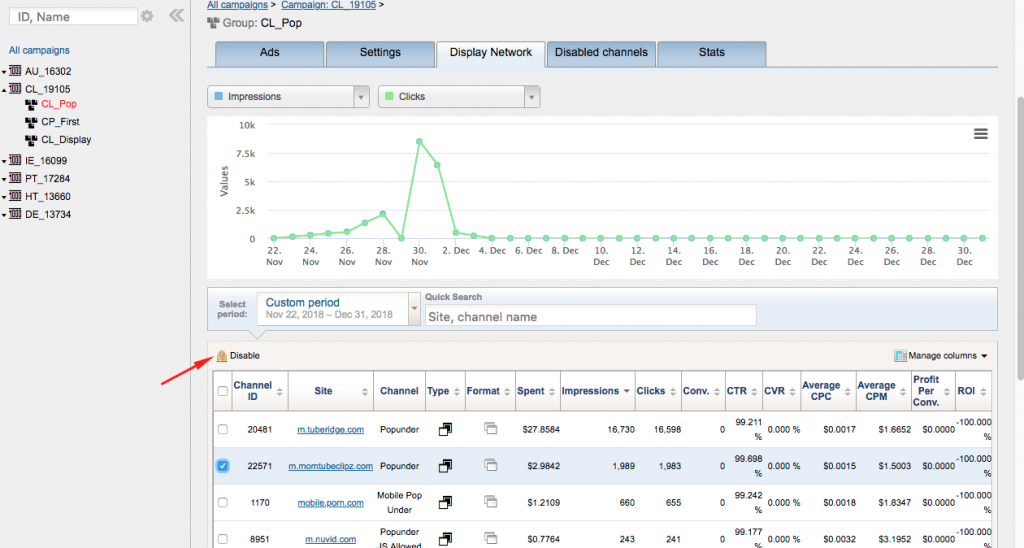Open the Clicks metric dropdown
1024x548 pixels.
click(x=532, y=97)
